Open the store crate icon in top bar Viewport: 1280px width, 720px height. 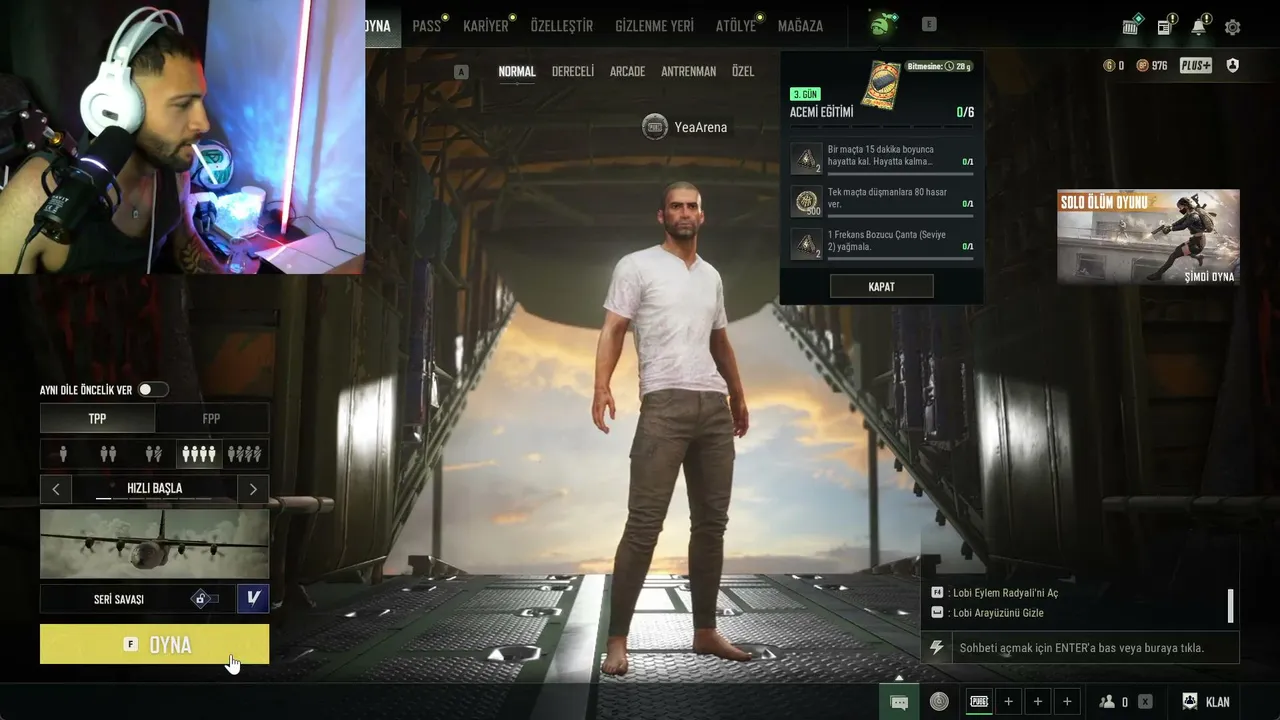pos(1131,26)
